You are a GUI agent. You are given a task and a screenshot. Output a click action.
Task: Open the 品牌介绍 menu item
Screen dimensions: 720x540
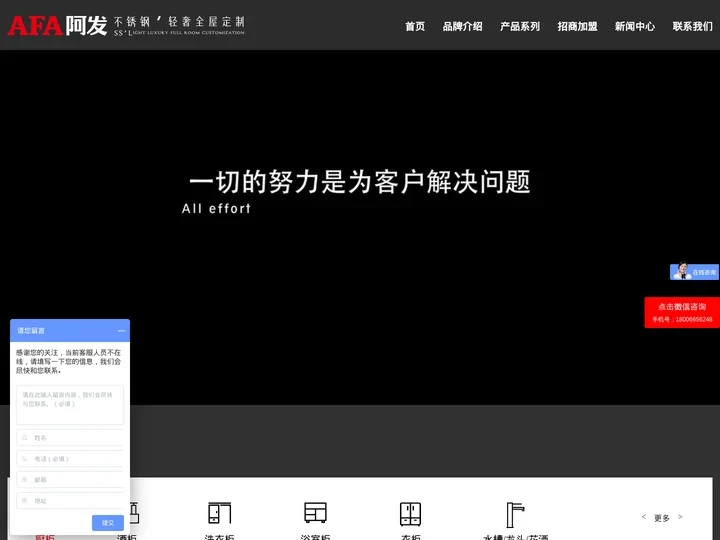[x=462, y=26]
